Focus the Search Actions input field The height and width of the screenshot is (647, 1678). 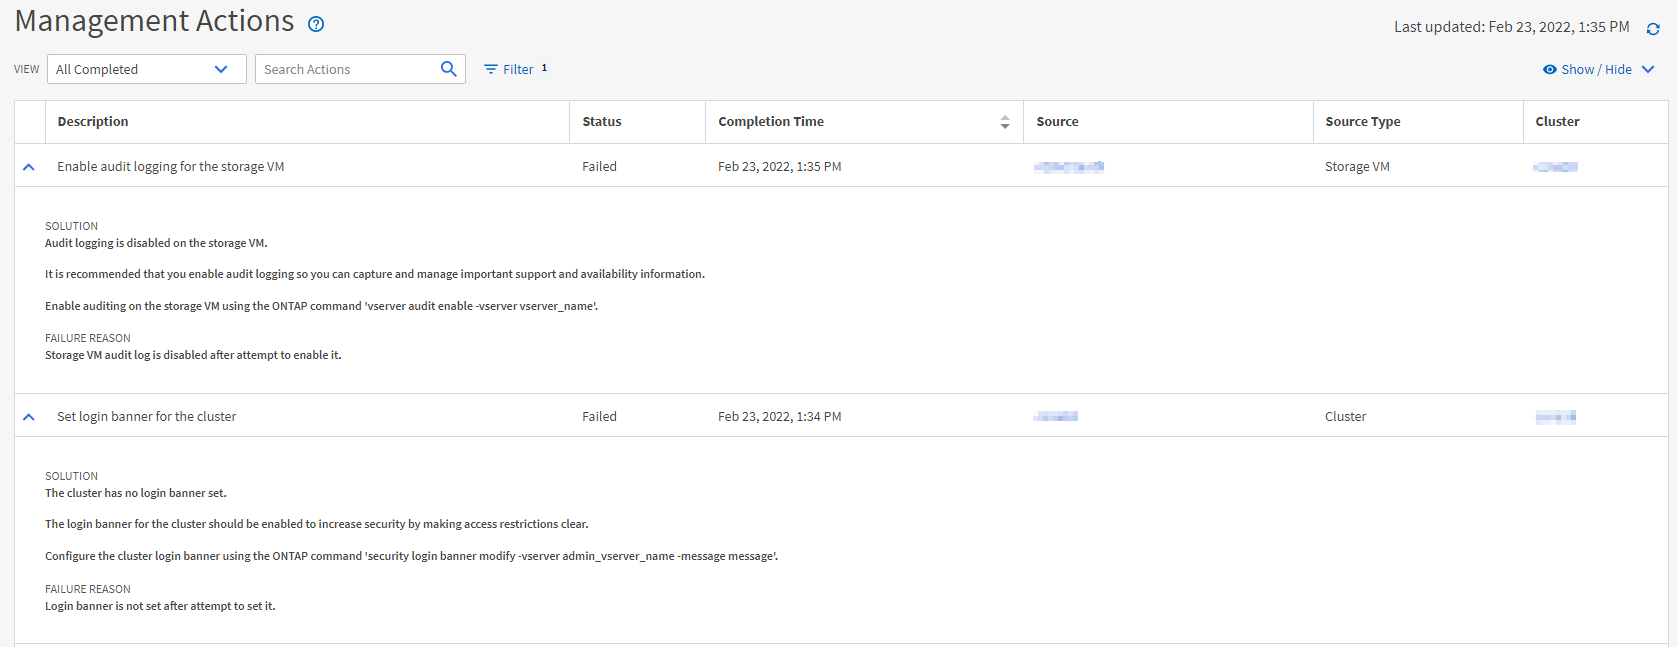pyautogui.click(x=345, y=69)
